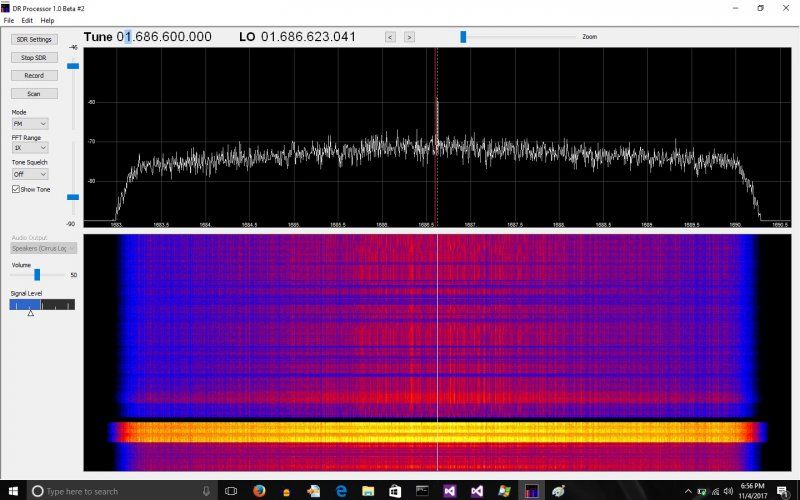Open the Help menu

pyautogui.click(x=47, y=20)
